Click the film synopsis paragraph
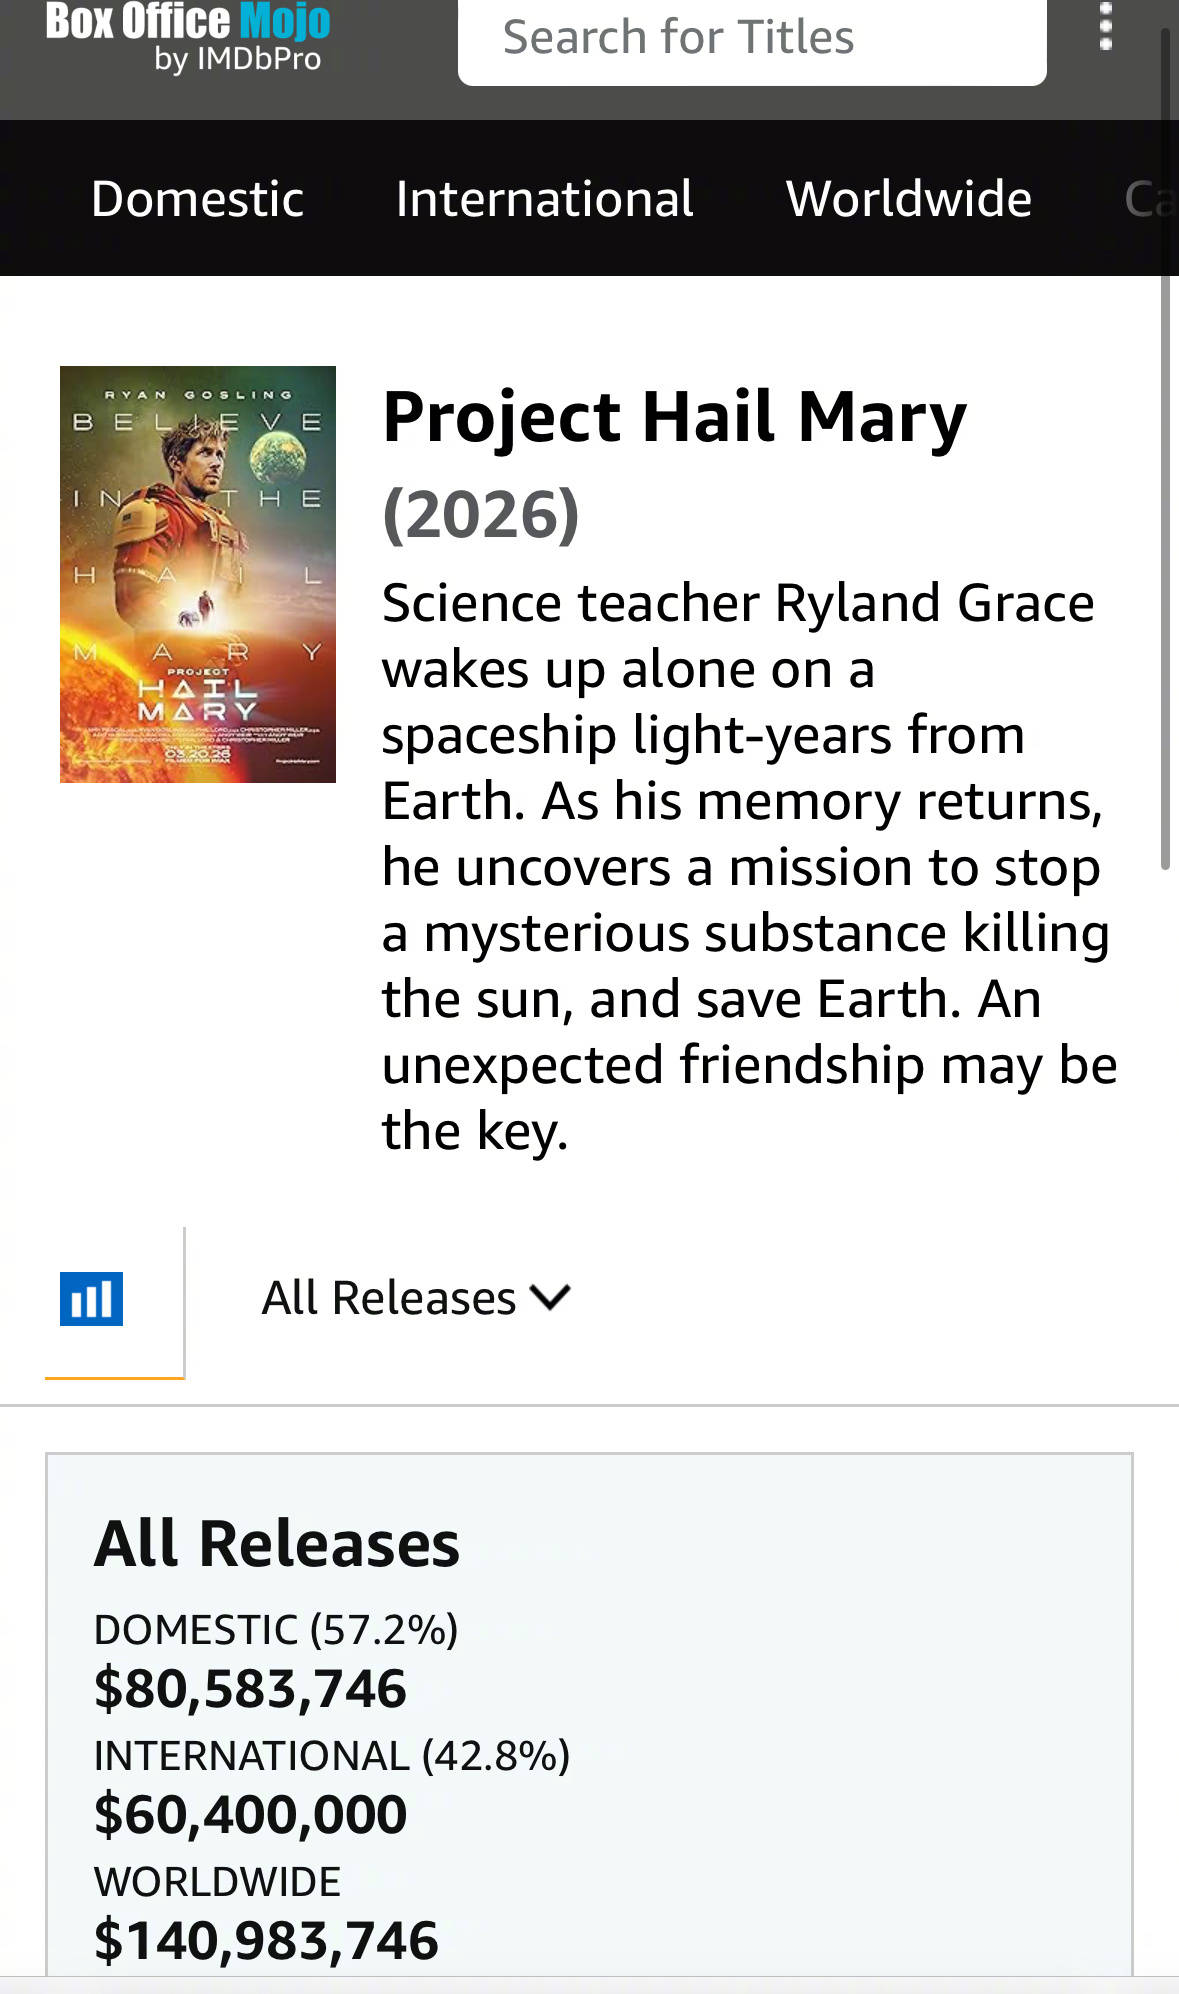The height and width of the screenshot is (1994, 1179). point(745,866)
